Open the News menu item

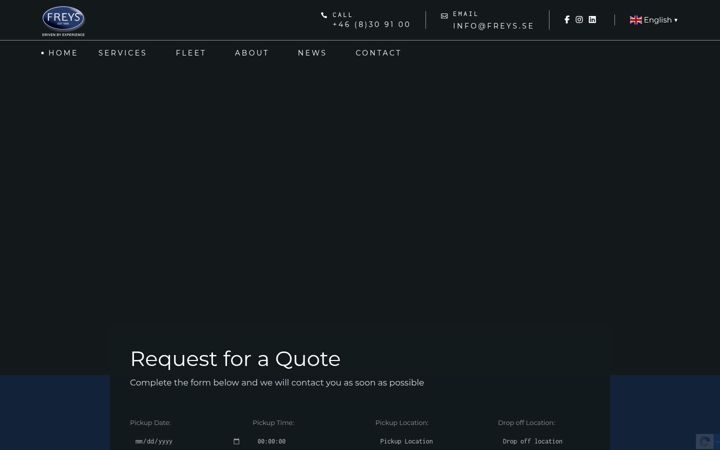312,53
